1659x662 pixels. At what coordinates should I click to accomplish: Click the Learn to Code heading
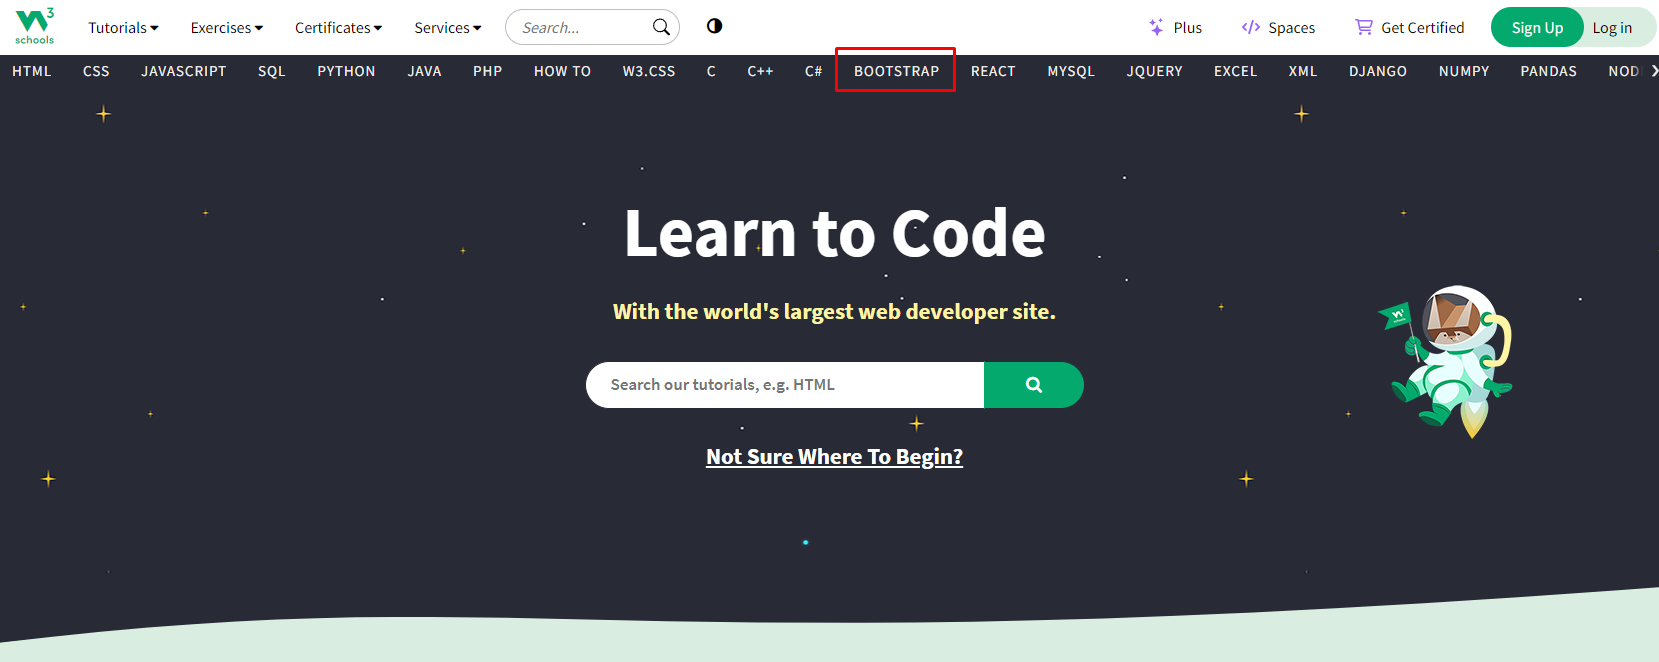pyautogui.click(x=834, y=234)
